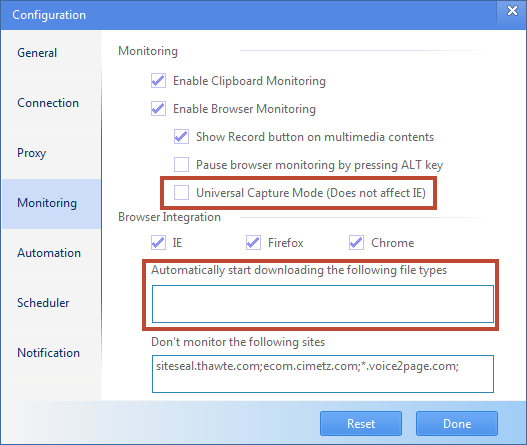This screenshot has width=527, height=445.
Task: Open the Scheduler tab
Action: [x=43, y=303]
